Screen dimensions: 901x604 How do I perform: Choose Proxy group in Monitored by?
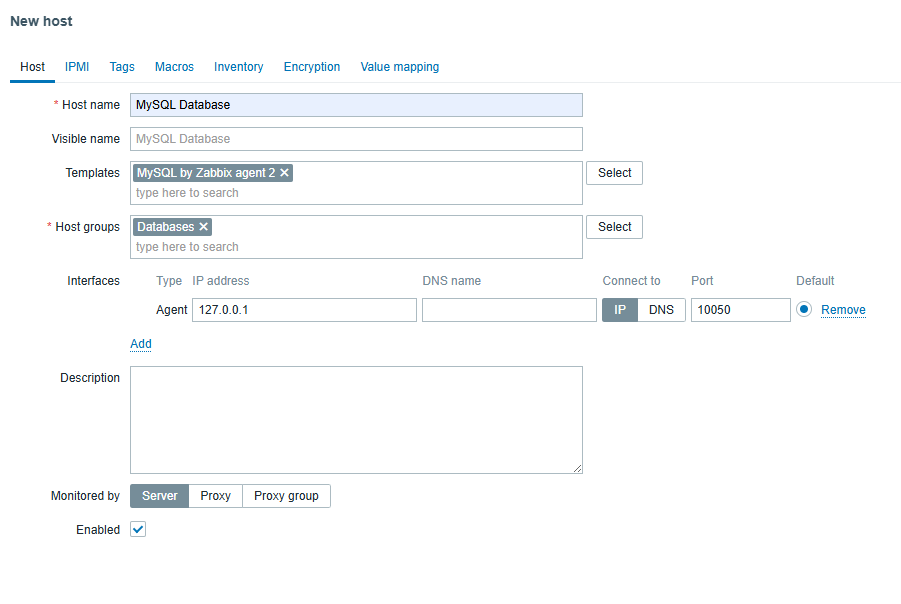(x=286, y=496)
